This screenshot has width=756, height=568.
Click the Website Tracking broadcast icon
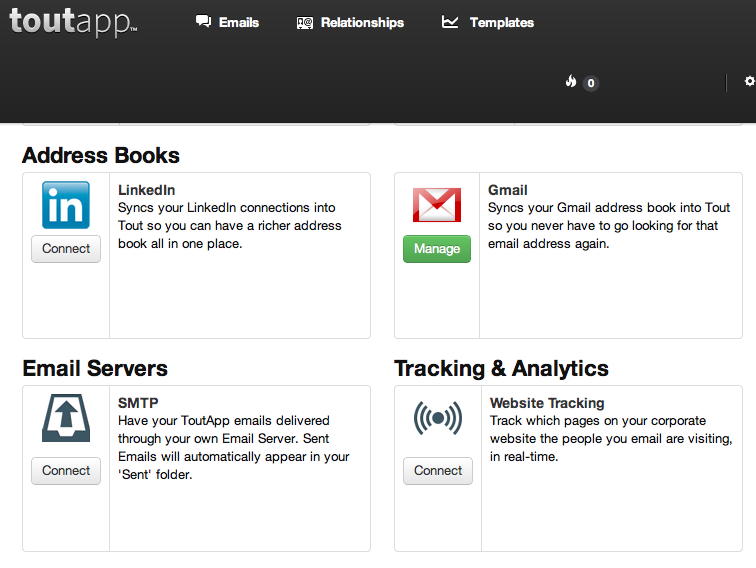click(x=438, y=419)
